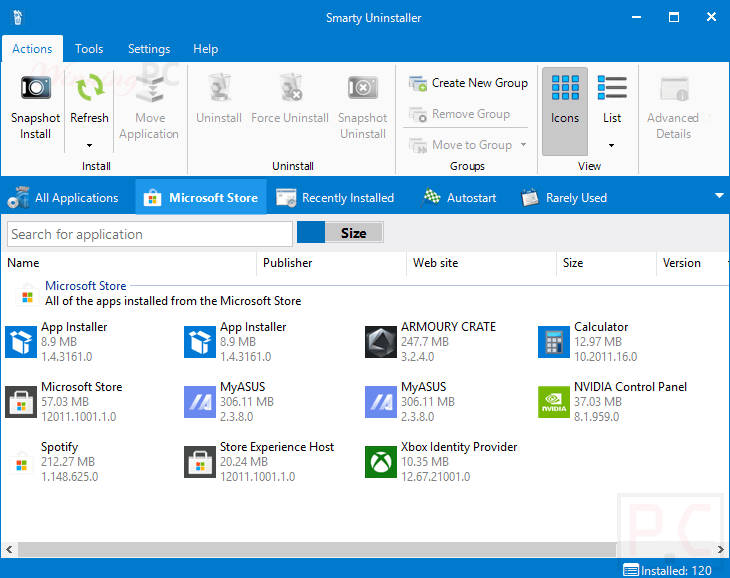Select the Store Experience Host icon

click(x=200, y=462)
